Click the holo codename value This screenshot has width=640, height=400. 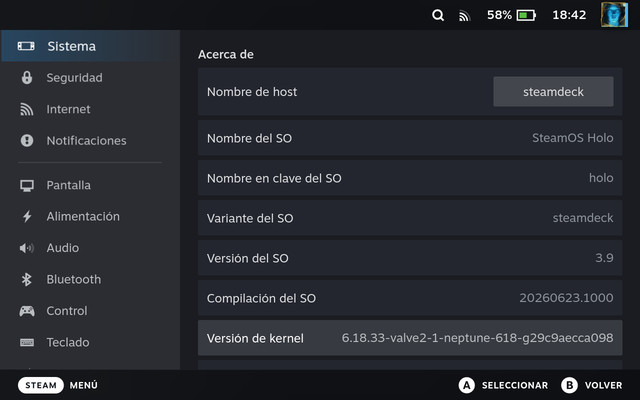click(x=601, y=178)
